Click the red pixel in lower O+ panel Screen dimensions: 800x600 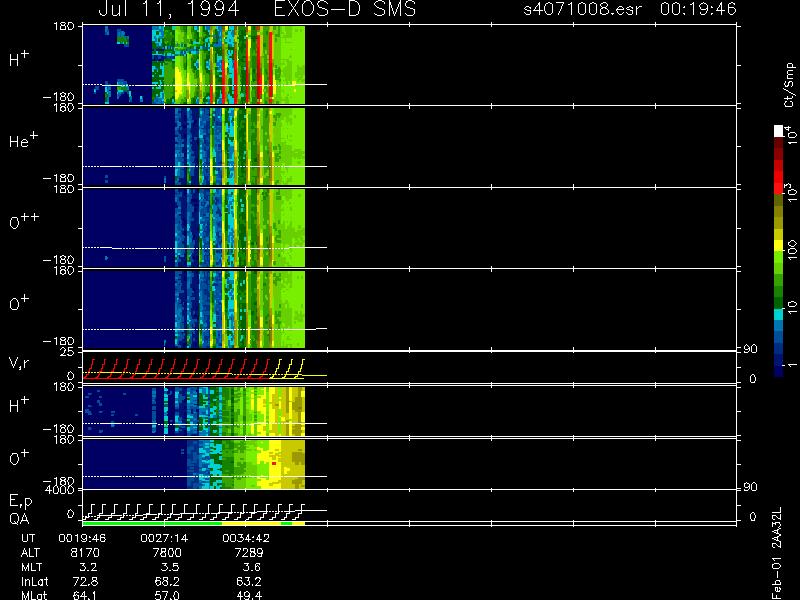[x=274, y=463]
